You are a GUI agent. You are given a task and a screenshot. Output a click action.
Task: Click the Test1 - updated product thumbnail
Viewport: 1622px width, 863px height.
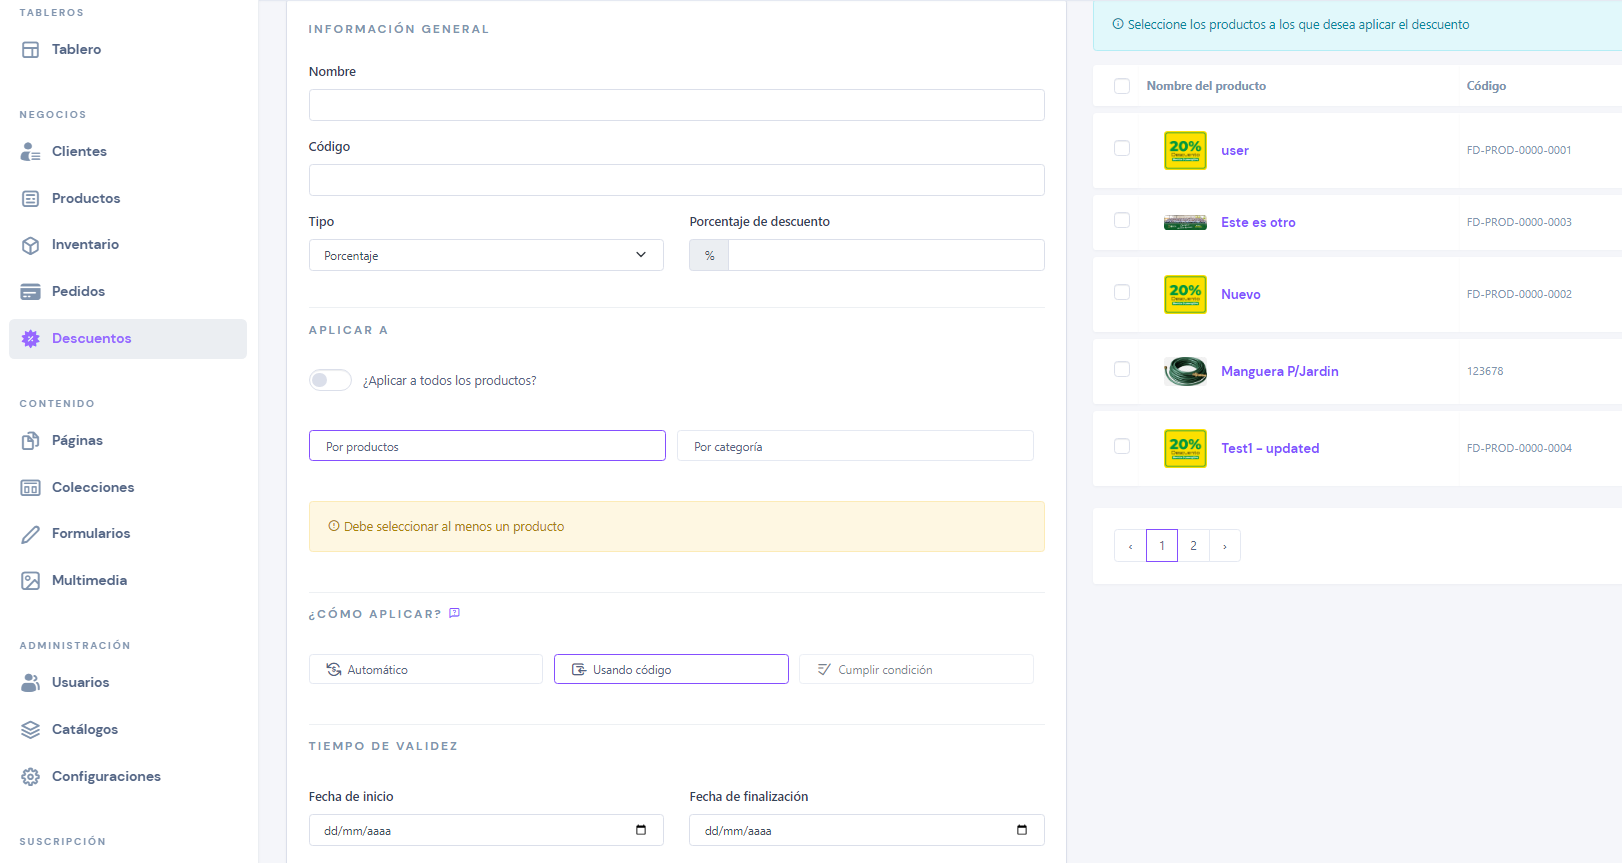1185,448
